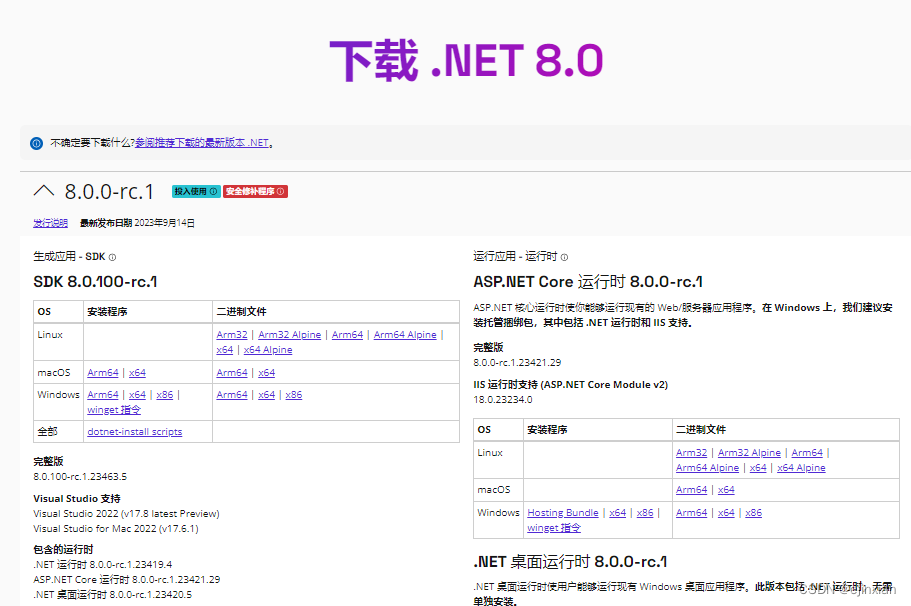Viewport: 911px width, 606px height.
Task: Click the blue info icon in the notice bar
Action: point(36,143)
